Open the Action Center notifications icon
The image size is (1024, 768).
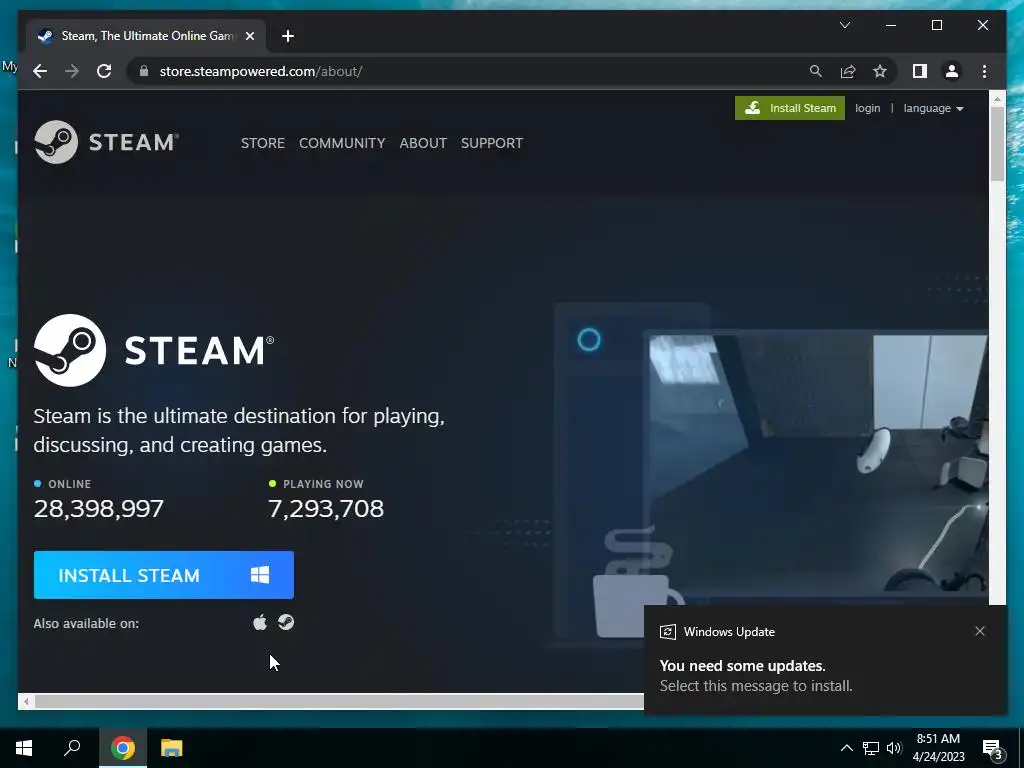(993, 748)
